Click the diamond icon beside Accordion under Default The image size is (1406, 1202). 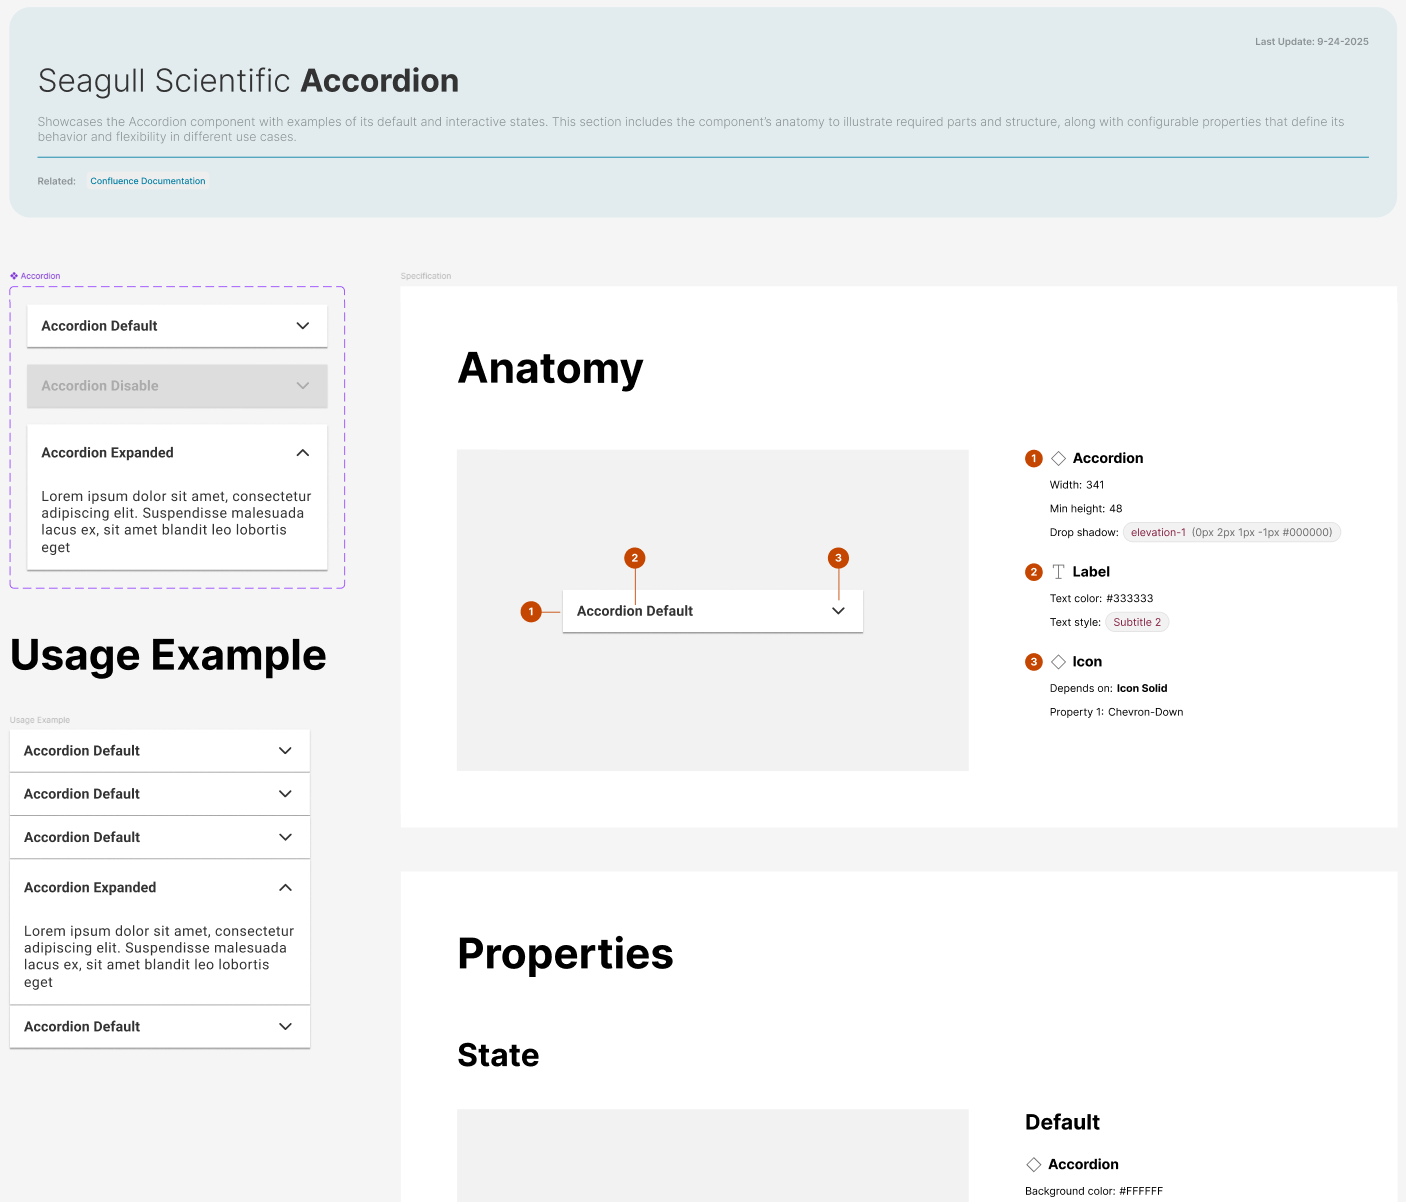coord(1034,1164)
